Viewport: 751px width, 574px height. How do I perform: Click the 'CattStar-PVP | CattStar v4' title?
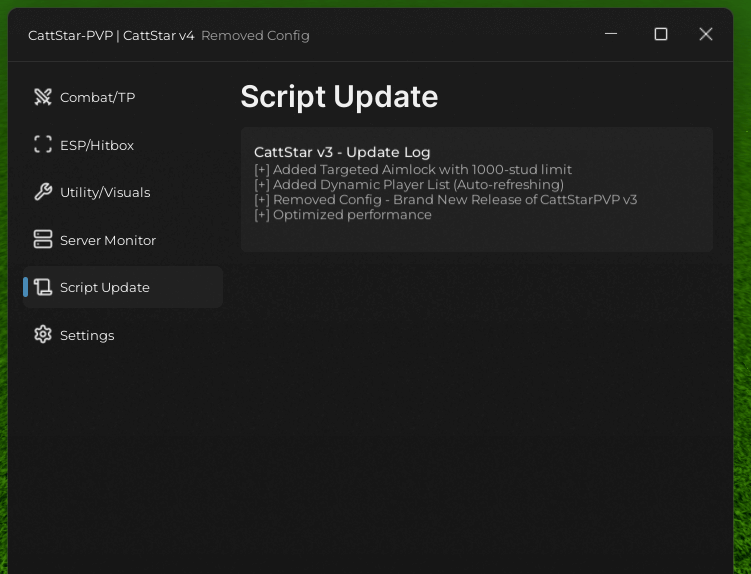(x=111, y=35)
